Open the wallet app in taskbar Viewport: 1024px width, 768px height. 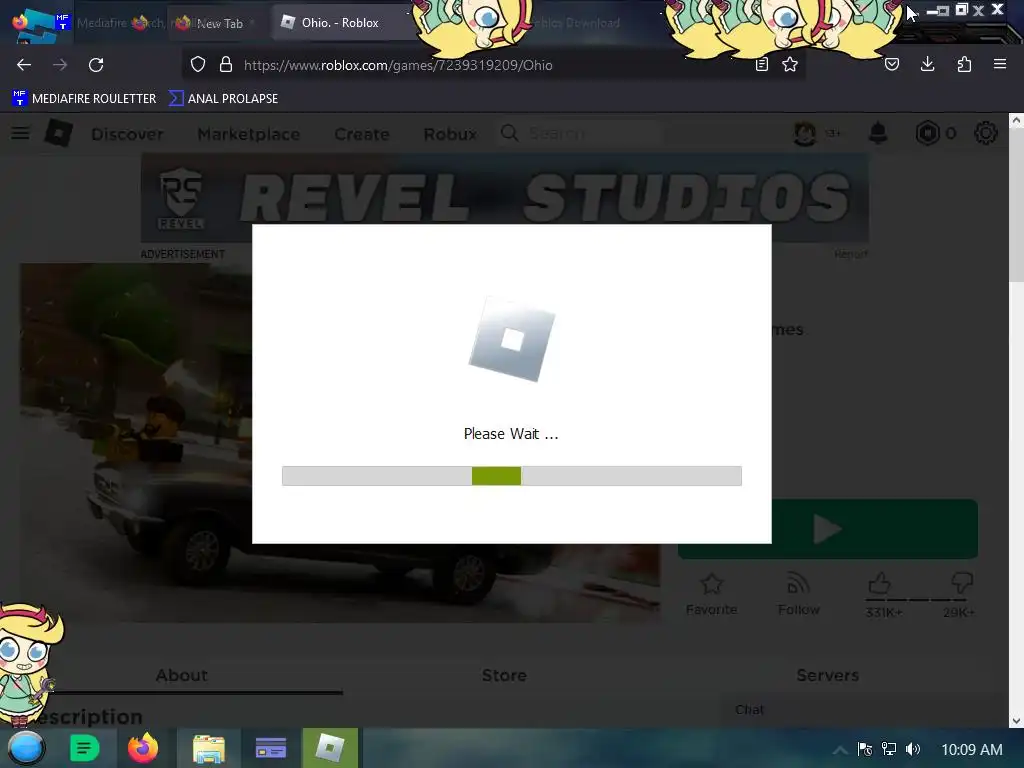click(x=270, y=748)
